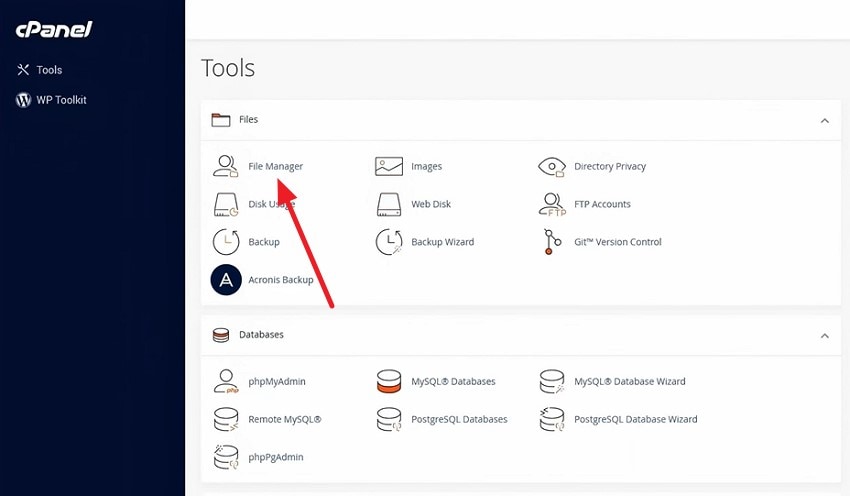Image resolution: width=850 pixels, height=496 pixels.
Task: Open Directory Privacy eye icon
Action: [x=551, y=166]
